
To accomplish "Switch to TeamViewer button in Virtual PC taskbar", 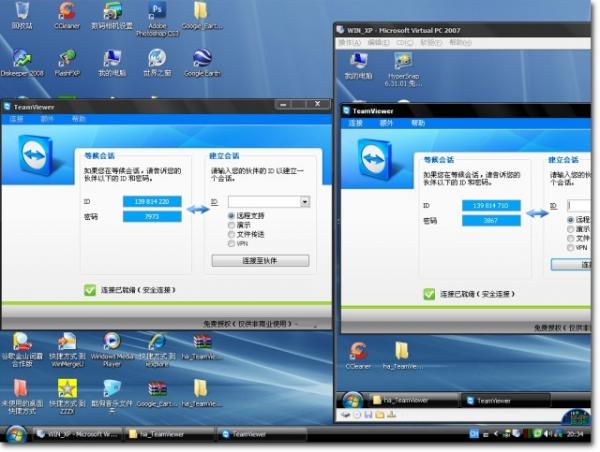I will click(x=505, y=401).
